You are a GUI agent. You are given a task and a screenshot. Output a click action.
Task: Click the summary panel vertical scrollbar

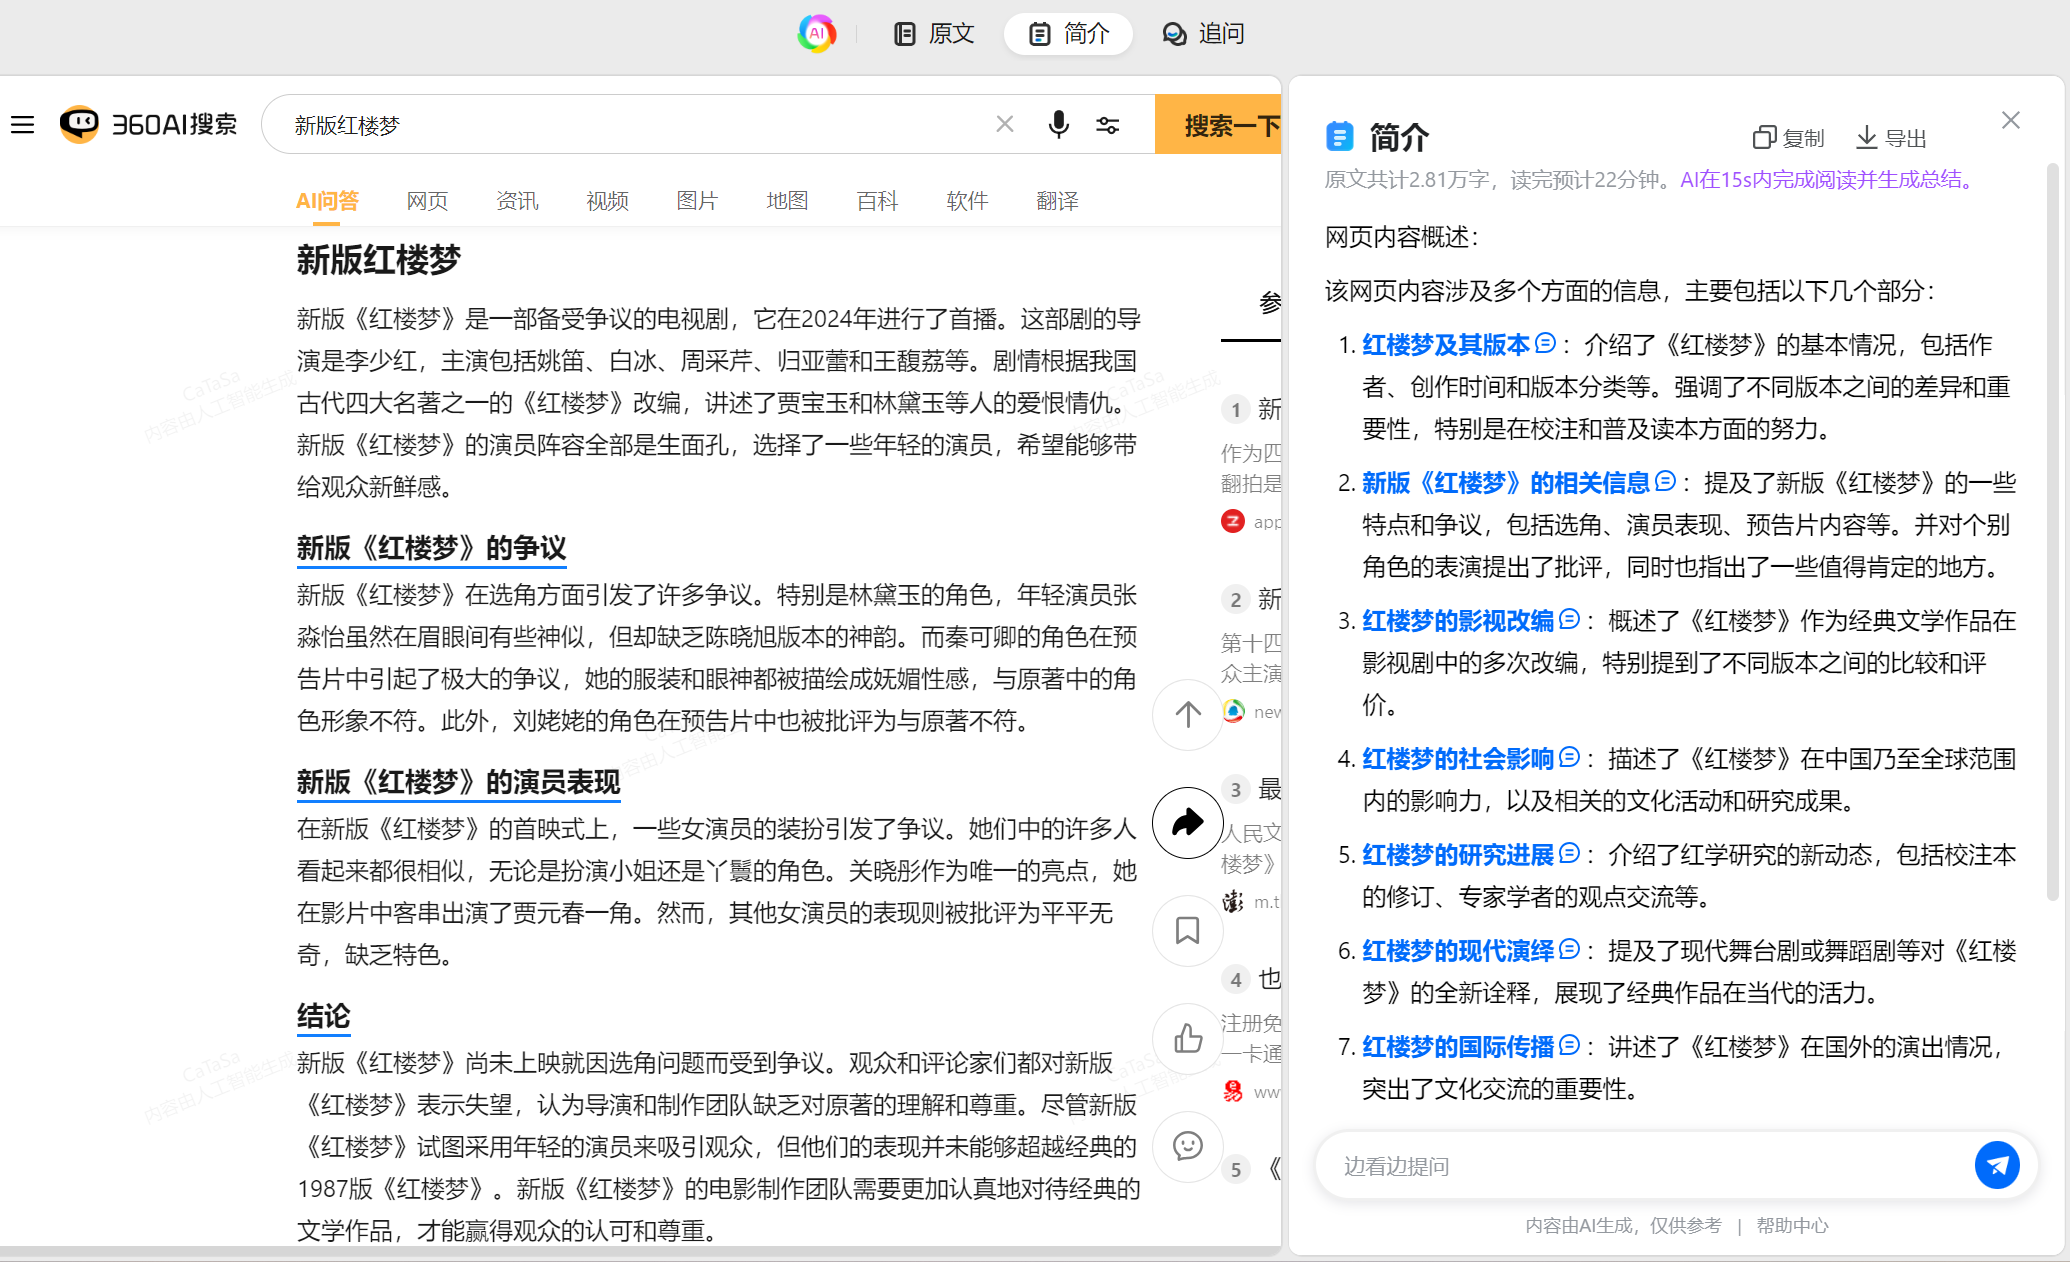(x=2053, y=530)
